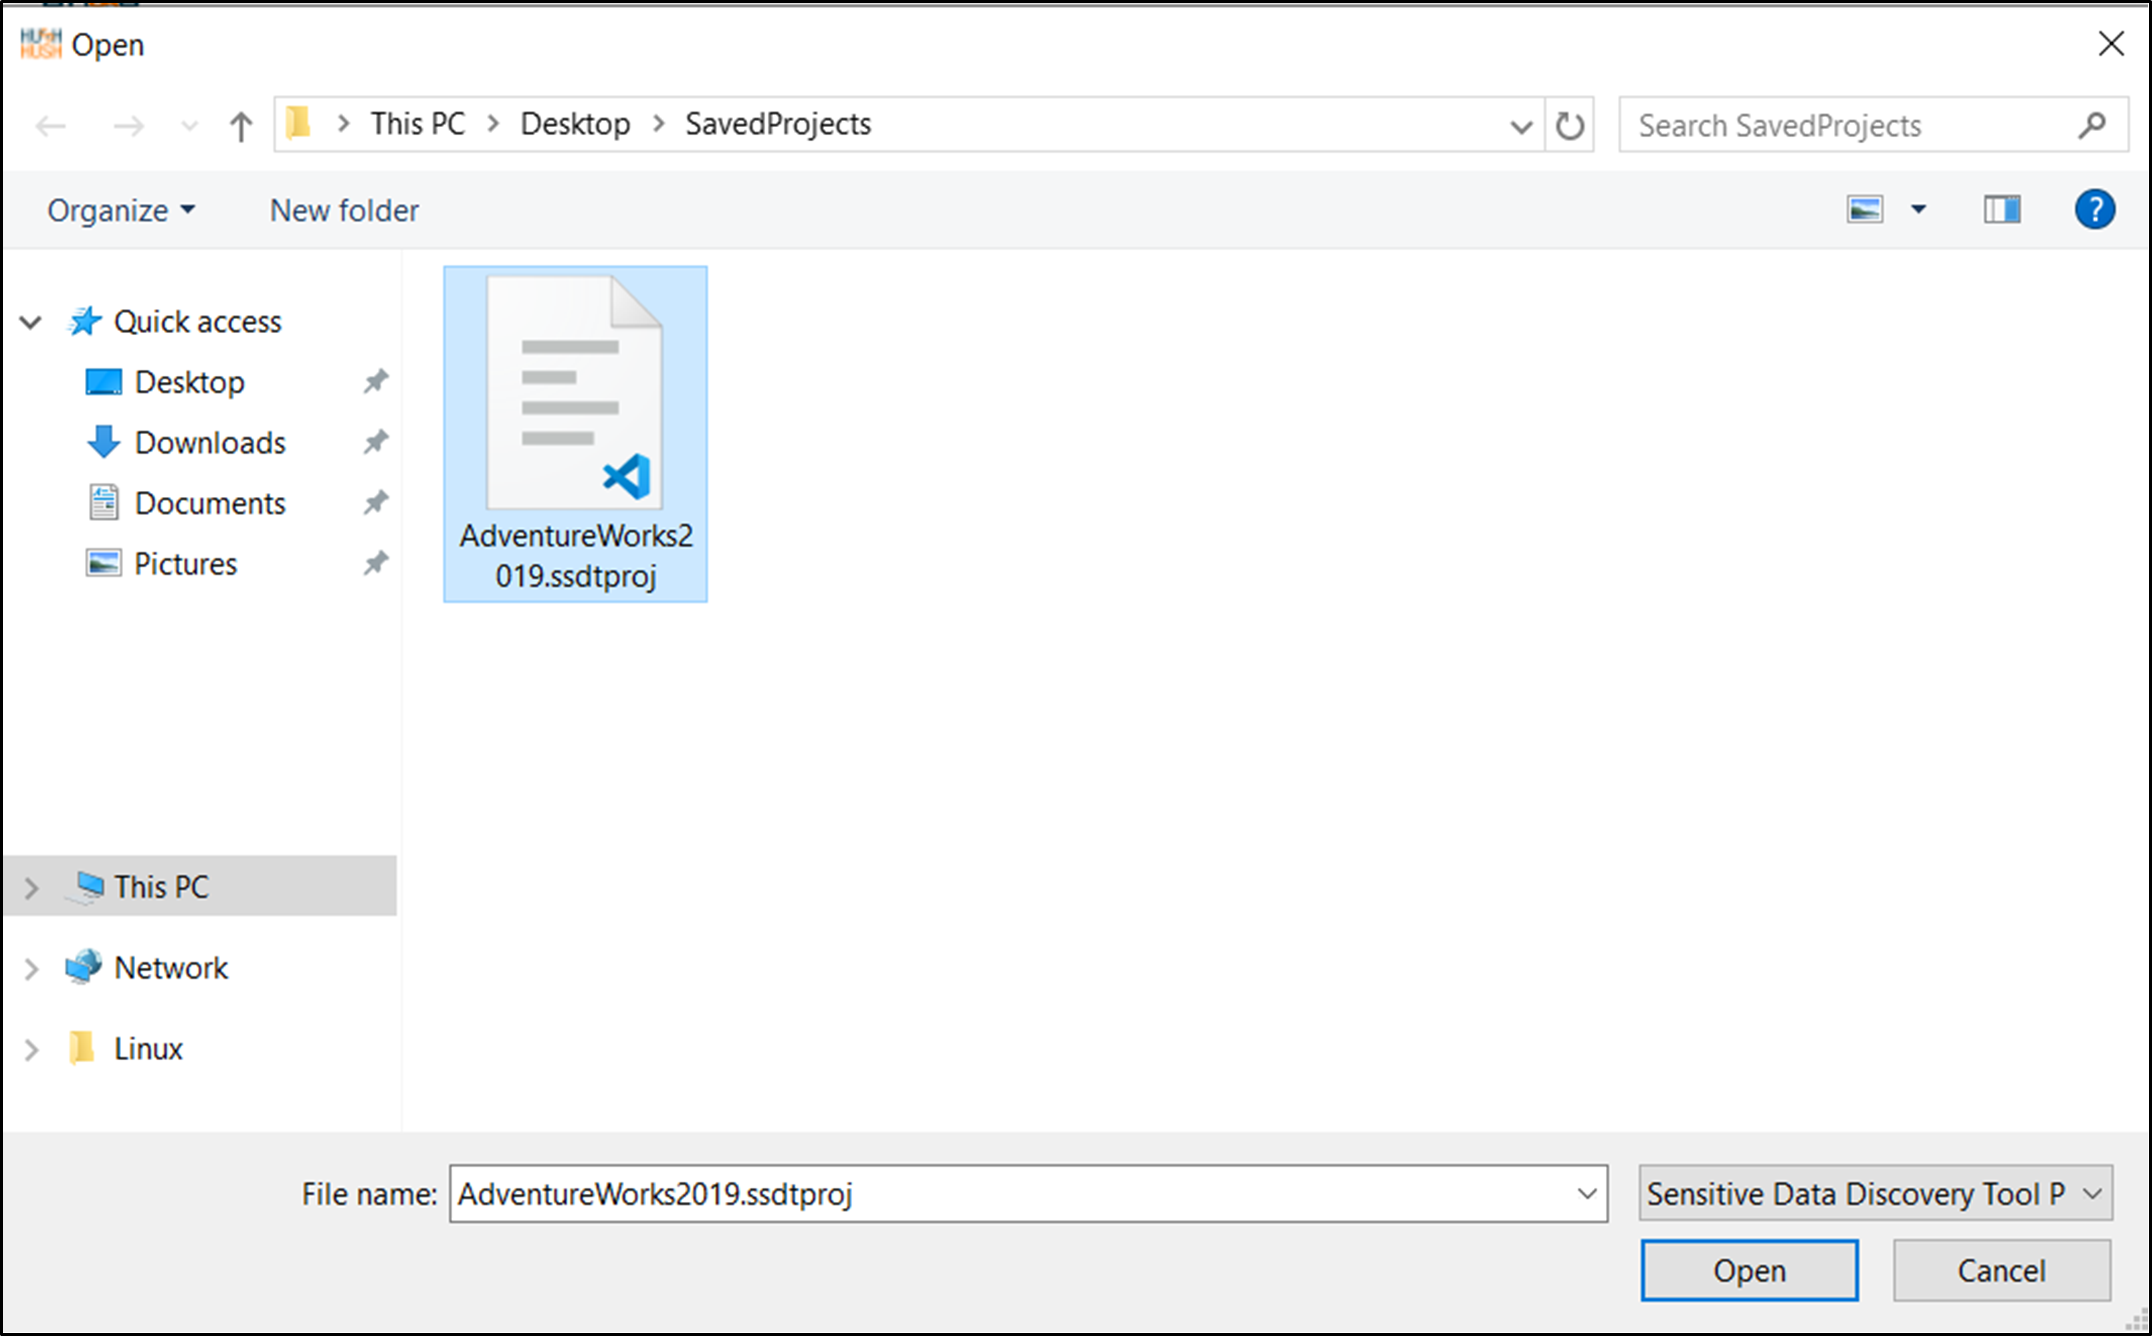This screenshot has height=1336, width=2152.
Task: Select This PC in address breadcrumb
Action: coord(418,124)
